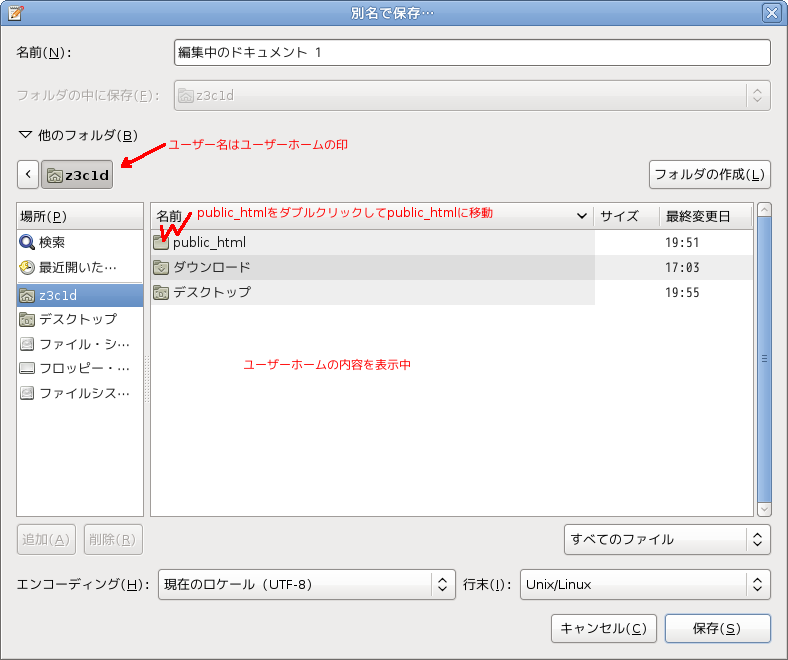Click the back arrow beside z3c1d path button
The width and height of the screenshot is (788, 660).
pyautogui.click(x=28, y=174)
